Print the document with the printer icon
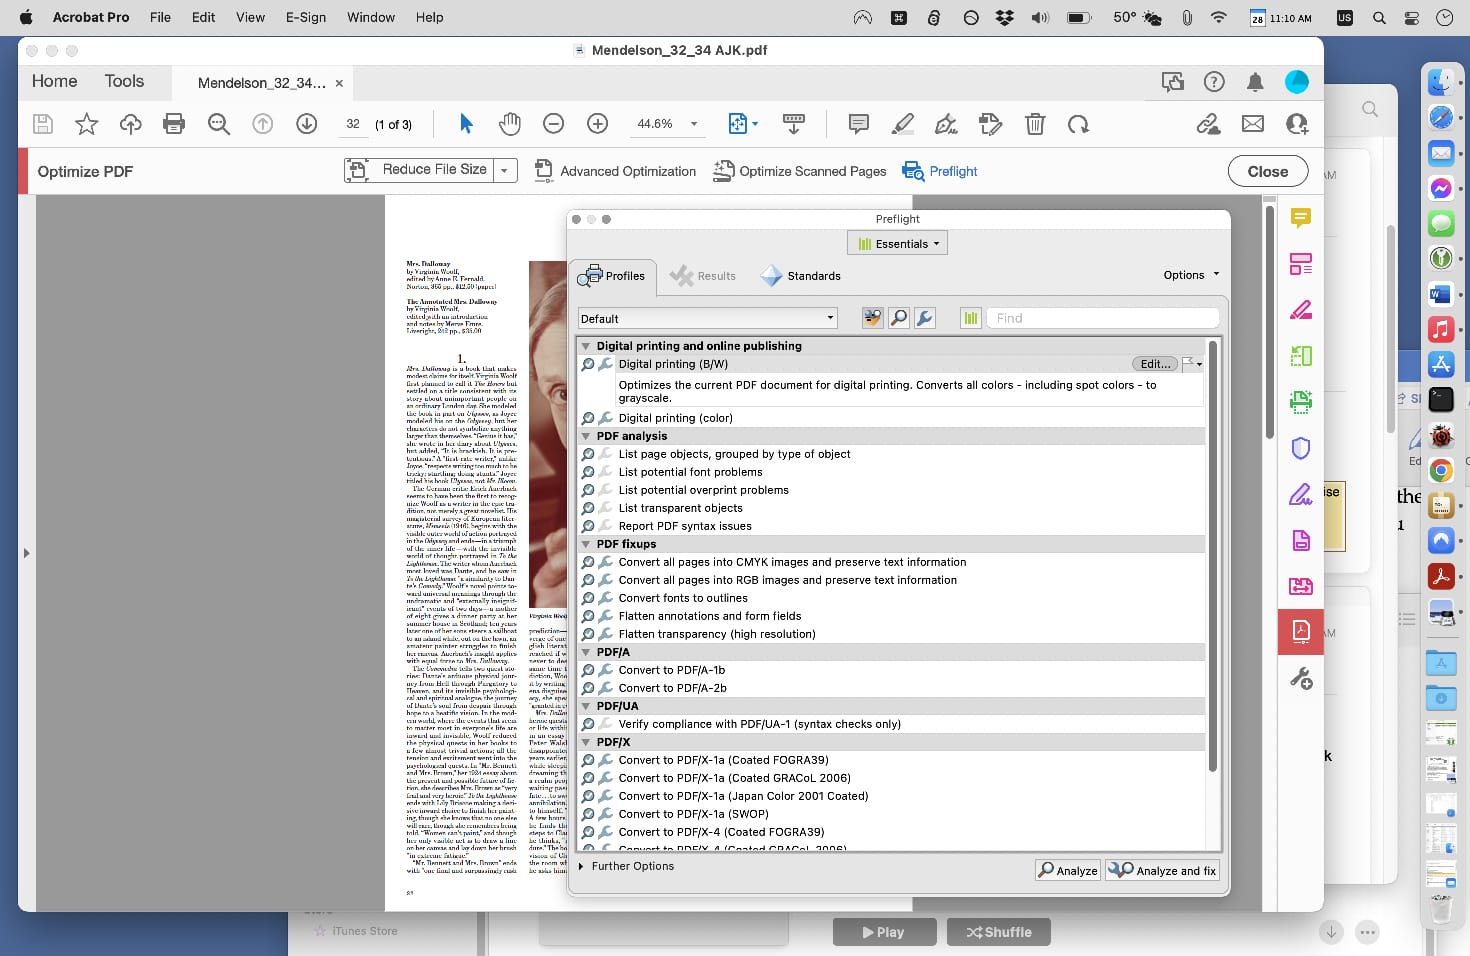 [x=174, y=124]
